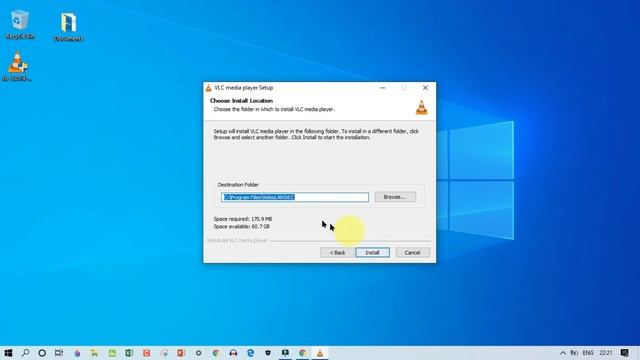Open the shield security icon in taskbar

(x=268, y=353)
